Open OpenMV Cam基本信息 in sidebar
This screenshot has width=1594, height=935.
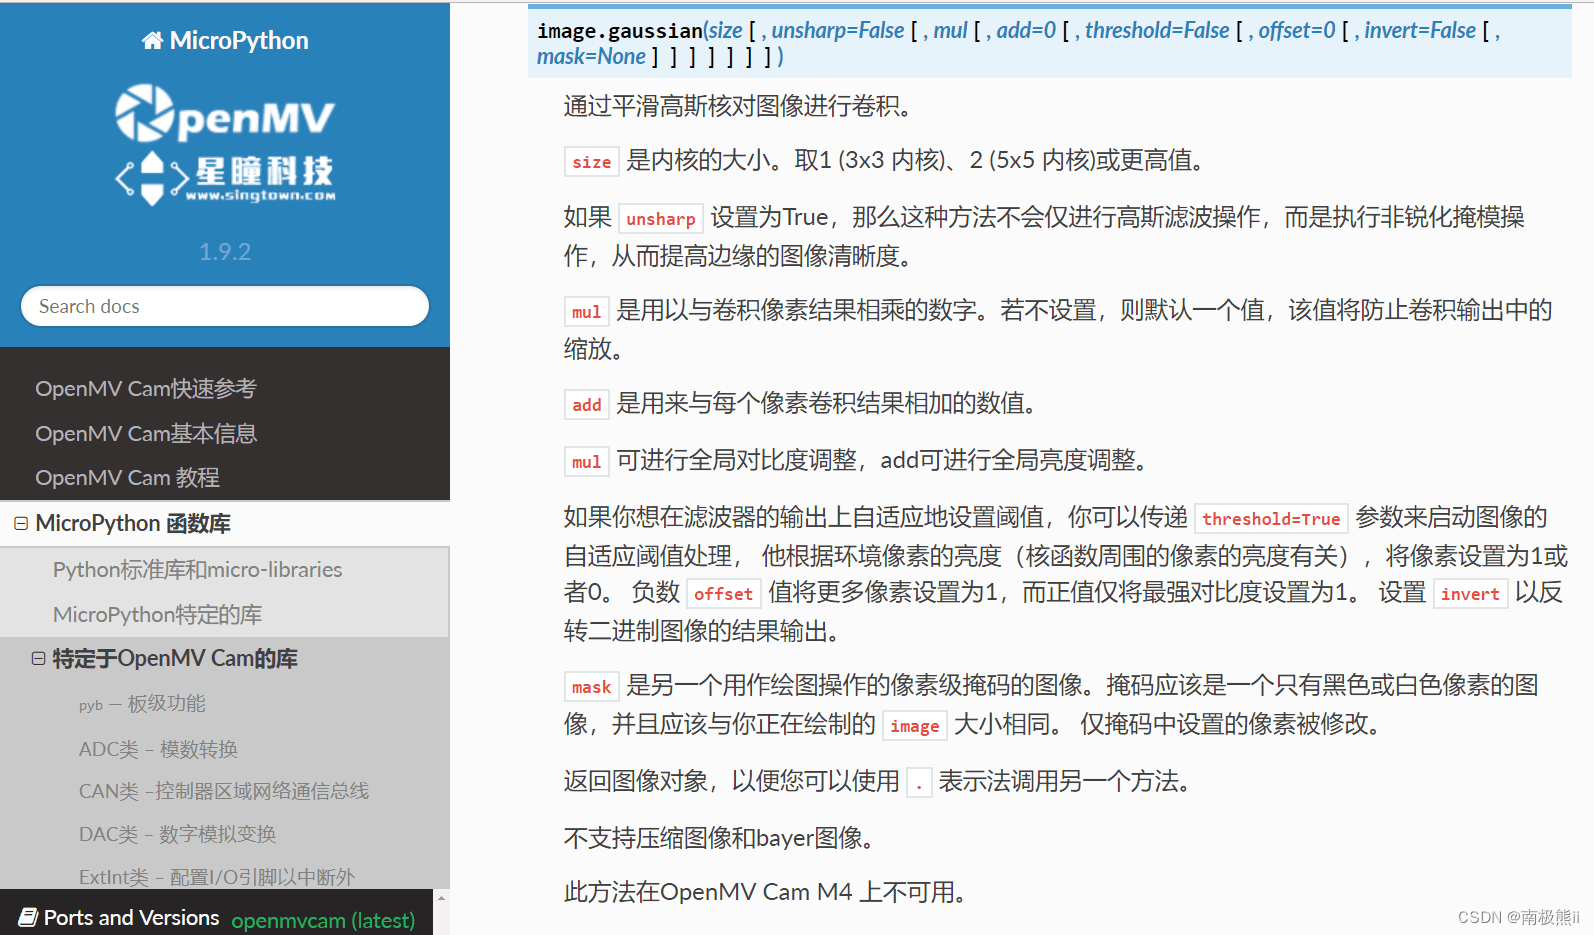[146, 433]
